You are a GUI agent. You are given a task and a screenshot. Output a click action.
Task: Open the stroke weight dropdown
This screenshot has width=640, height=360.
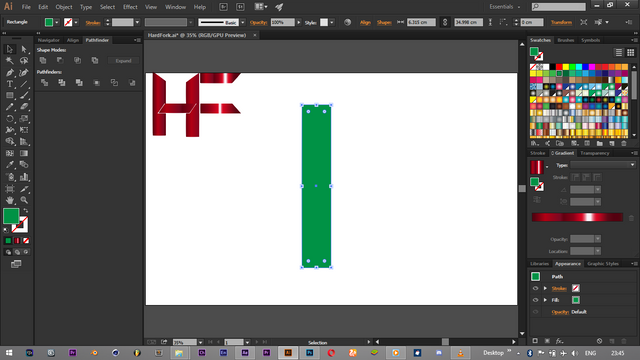[137, 22]
